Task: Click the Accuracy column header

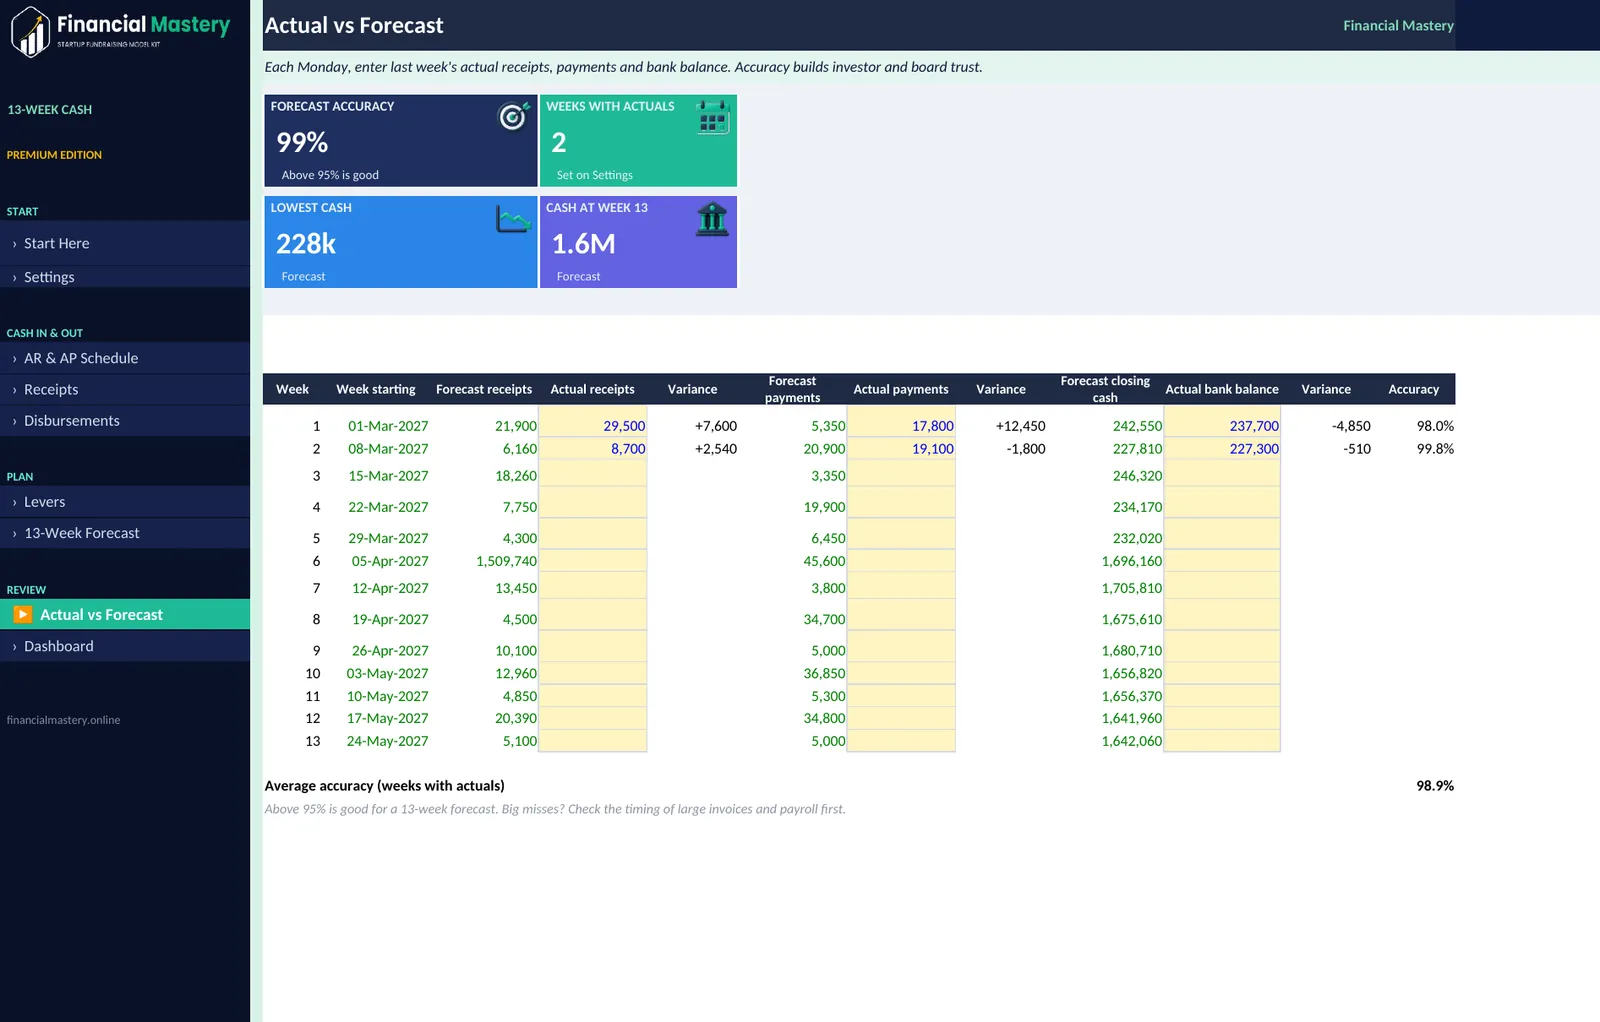Action: coord(1413,389)
